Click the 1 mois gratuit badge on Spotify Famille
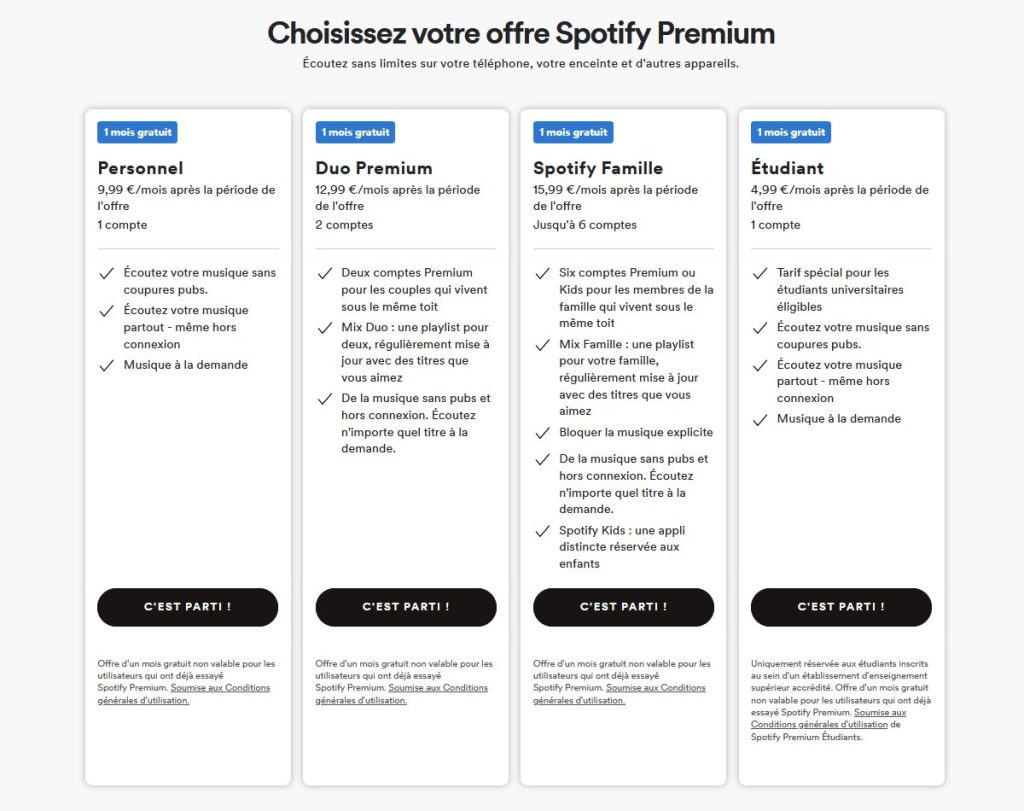This screenshot has height=811, width=1024. pos(573,132)
